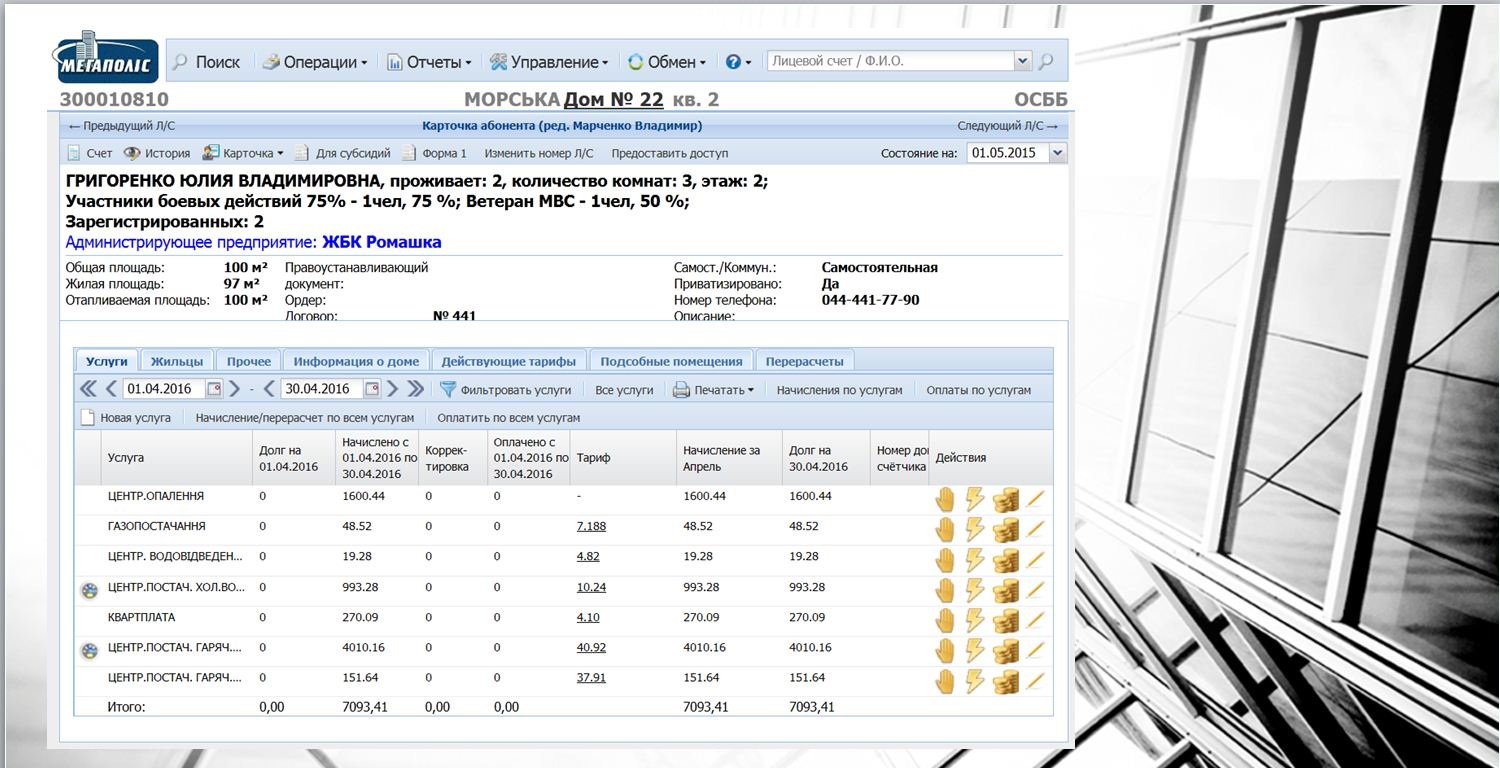Click the hand icon in КВАРТПЛАТА row
Image resolution: width=1500 pixels, height=768 pixels.
(945, 620)
